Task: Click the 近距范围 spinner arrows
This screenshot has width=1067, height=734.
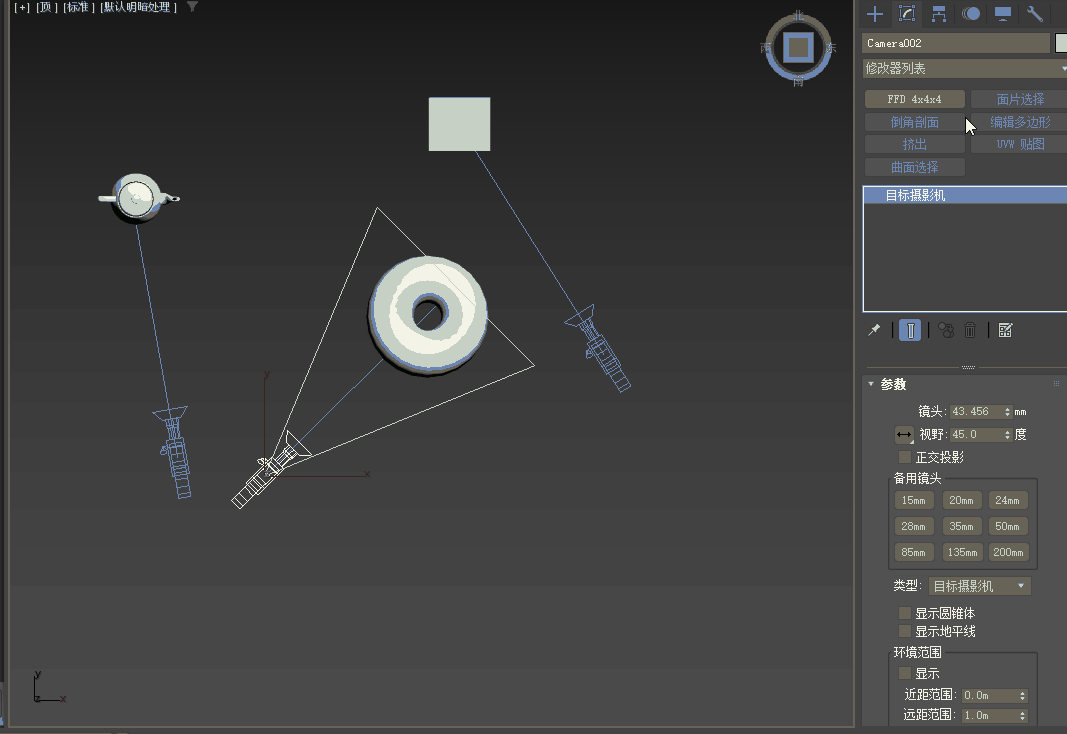Action: pos(1022,695)
